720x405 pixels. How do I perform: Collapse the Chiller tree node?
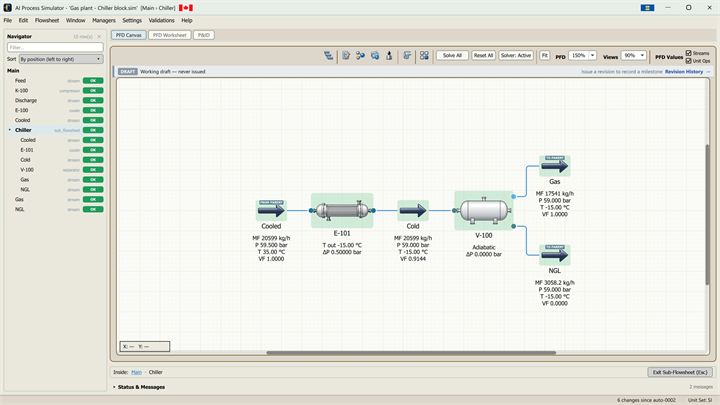(x=10, y=130)
